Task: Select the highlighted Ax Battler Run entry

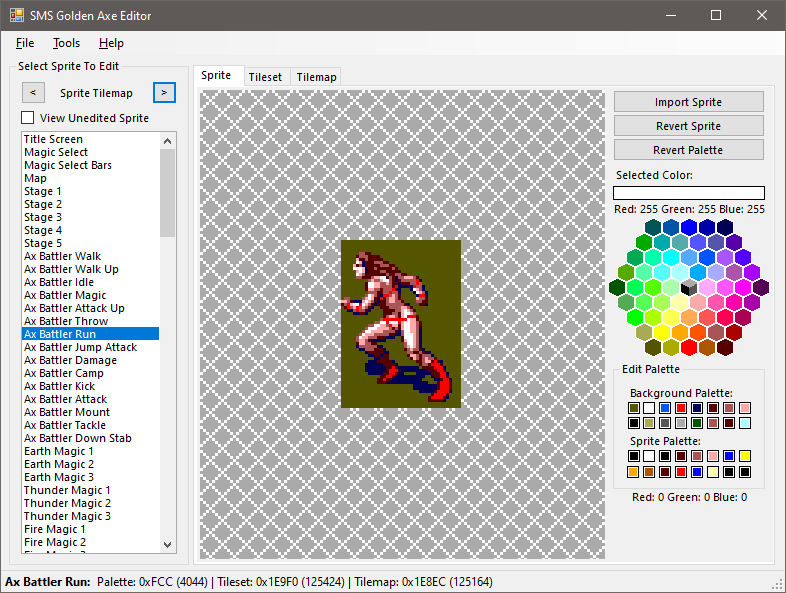Action: (x=91, y=334)
